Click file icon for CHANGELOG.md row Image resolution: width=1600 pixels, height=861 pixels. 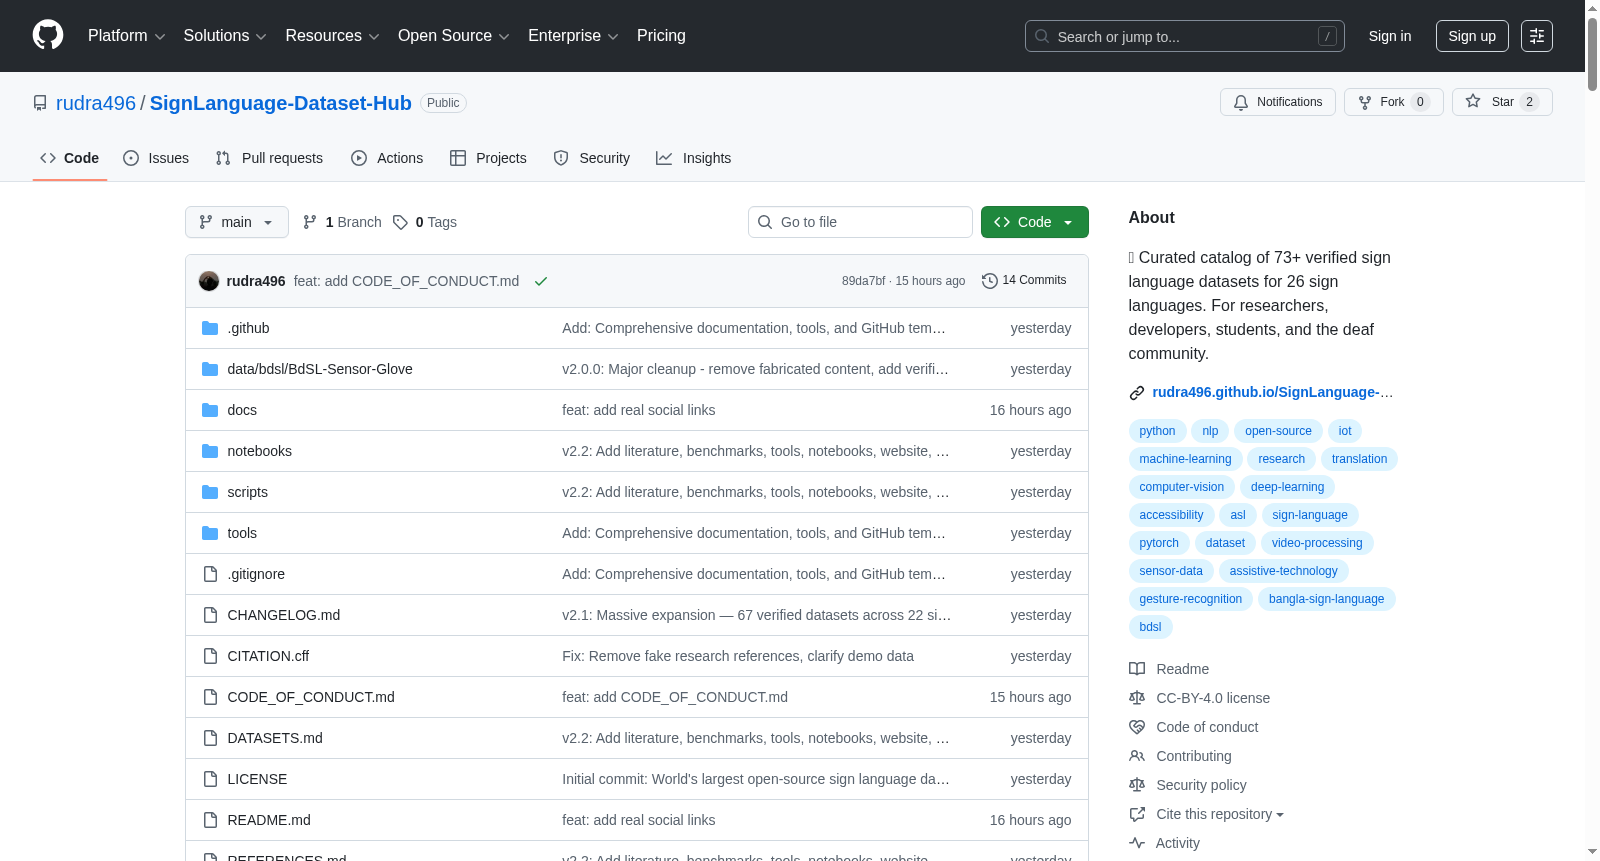pos(210,615)
